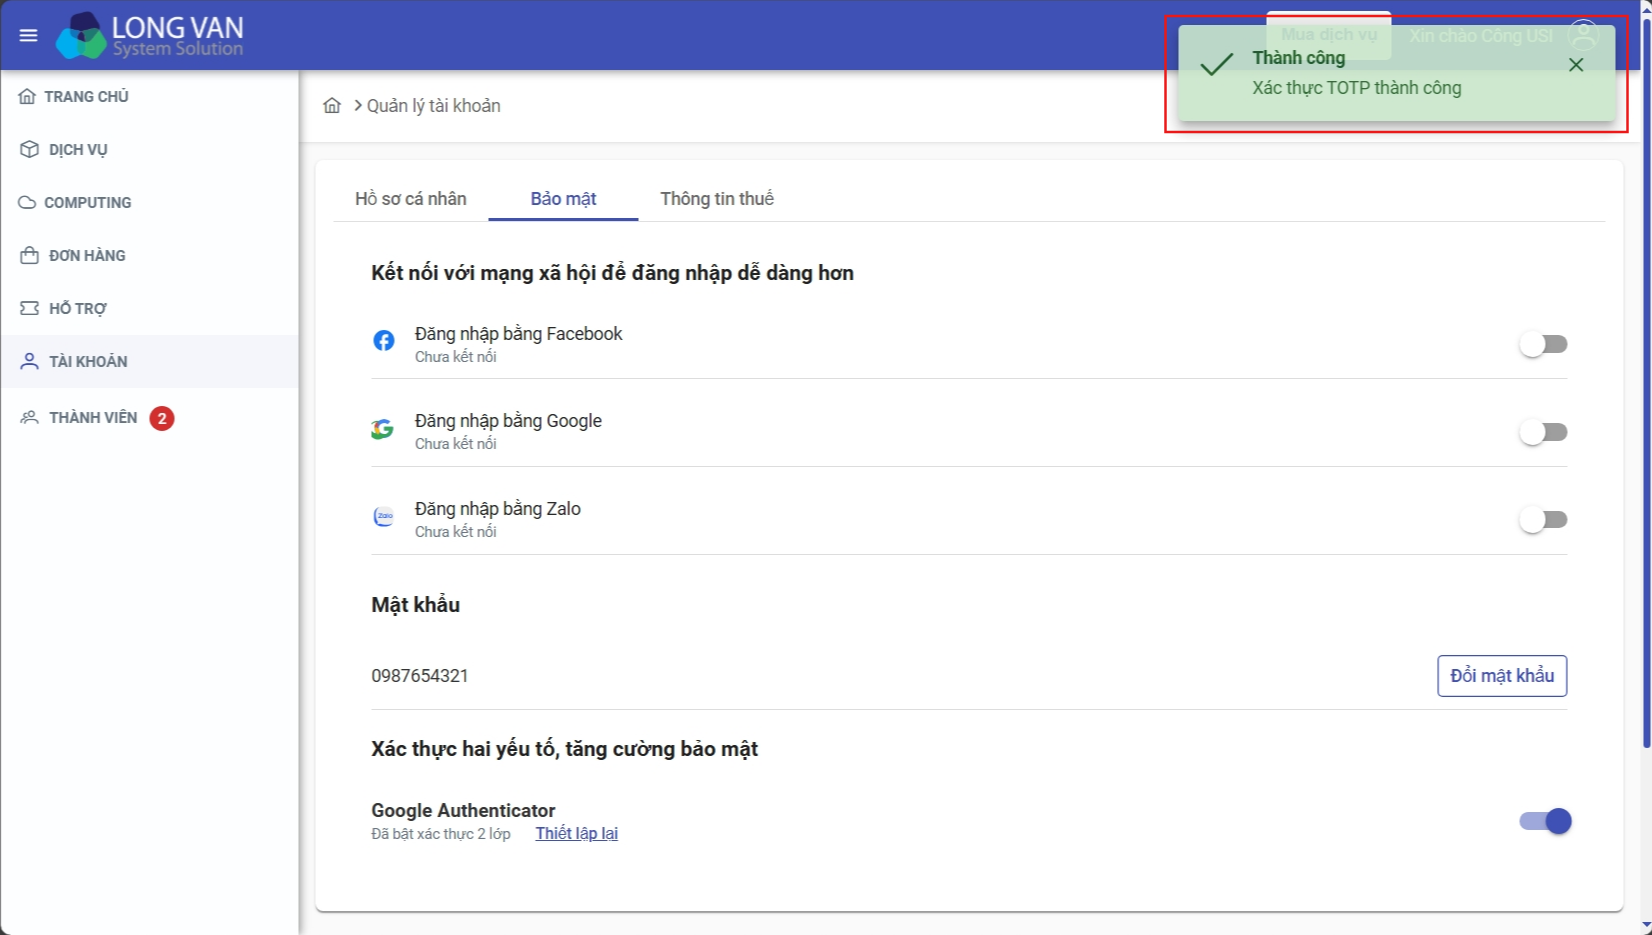Click Quản lý tài khoản breadcrumb
Viewport: 1652px width, 935px height.
coord(433,106)
